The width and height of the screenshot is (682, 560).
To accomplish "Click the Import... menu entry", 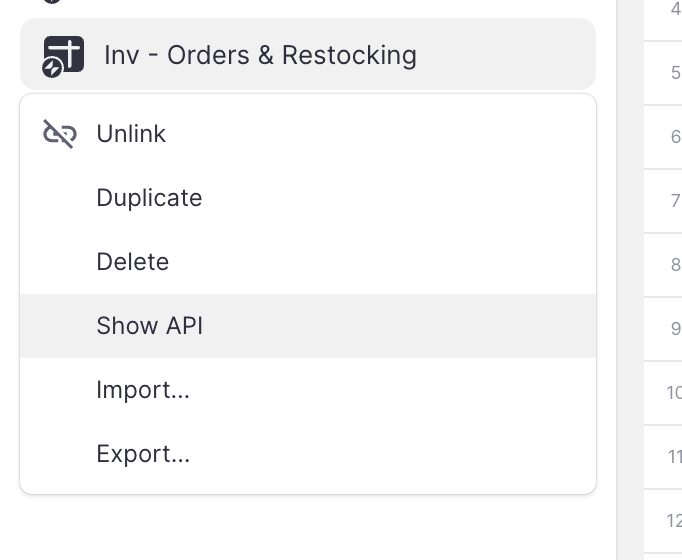I will [143, 390].
